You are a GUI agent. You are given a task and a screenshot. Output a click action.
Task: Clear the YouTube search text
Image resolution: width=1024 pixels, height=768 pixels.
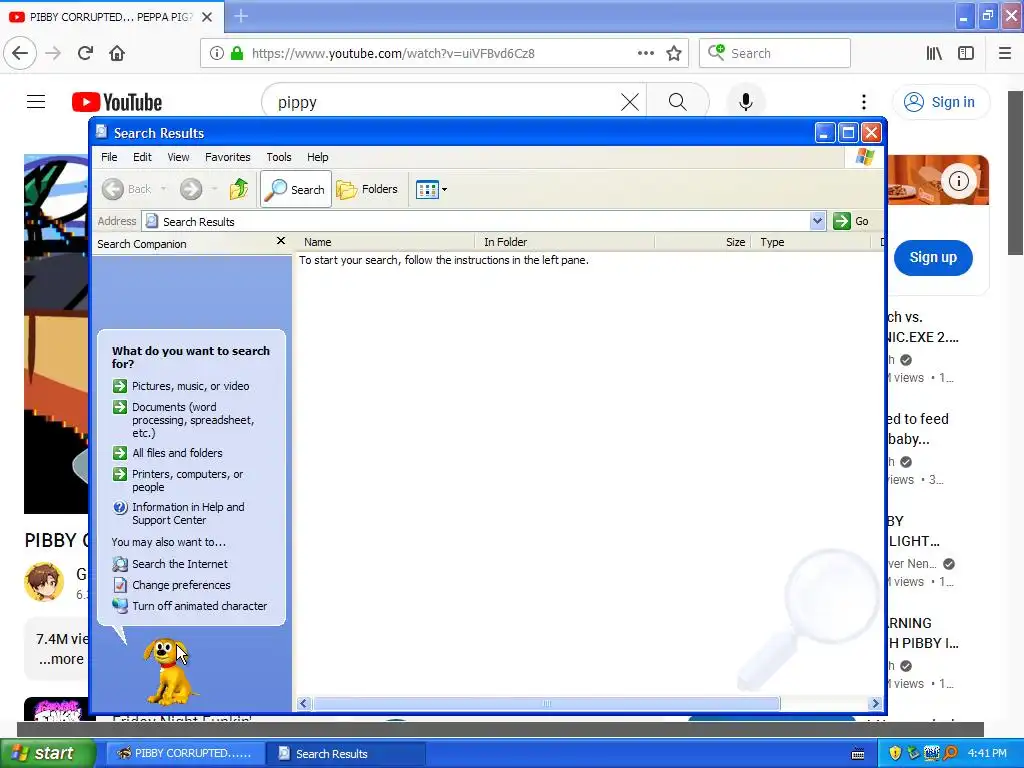click(x=630, y=102)
